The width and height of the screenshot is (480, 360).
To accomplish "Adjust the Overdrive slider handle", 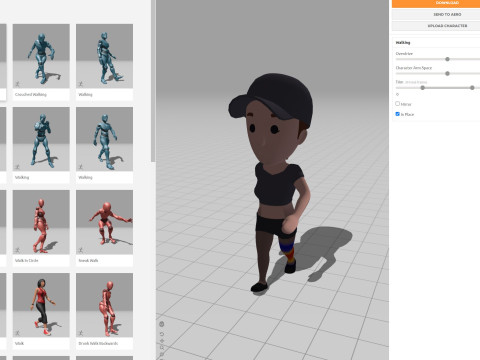I will tap(447, 59).
